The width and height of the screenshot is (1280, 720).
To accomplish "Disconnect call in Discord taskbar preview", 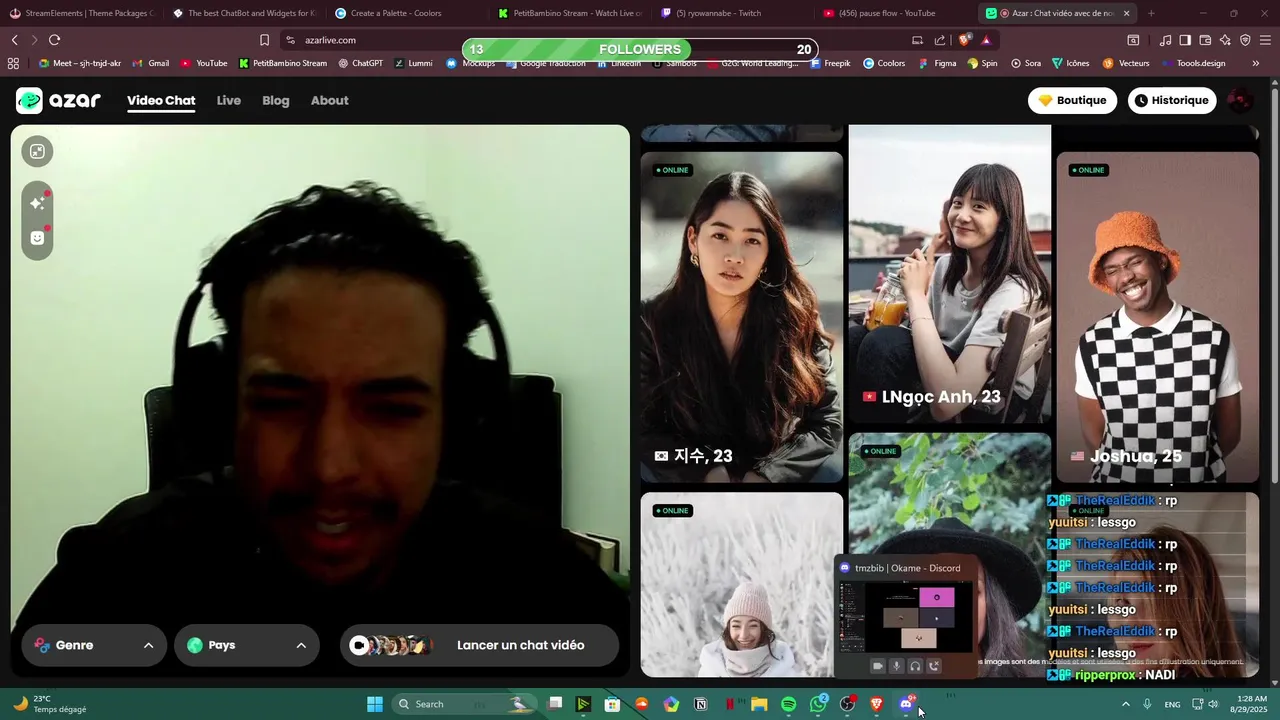I will pyautogui.click(x=934, y=666).
